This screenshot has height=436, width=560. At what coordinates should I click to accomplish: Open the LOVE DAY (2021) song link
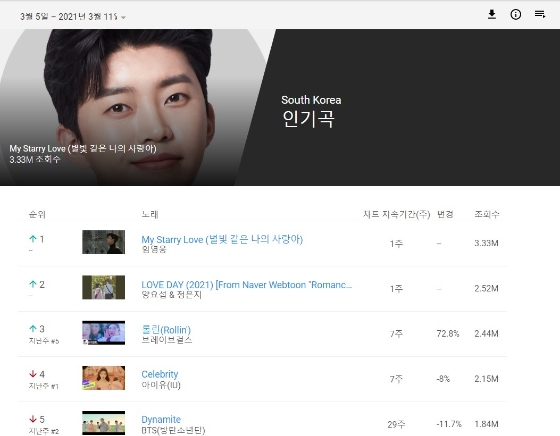(247, 285)
